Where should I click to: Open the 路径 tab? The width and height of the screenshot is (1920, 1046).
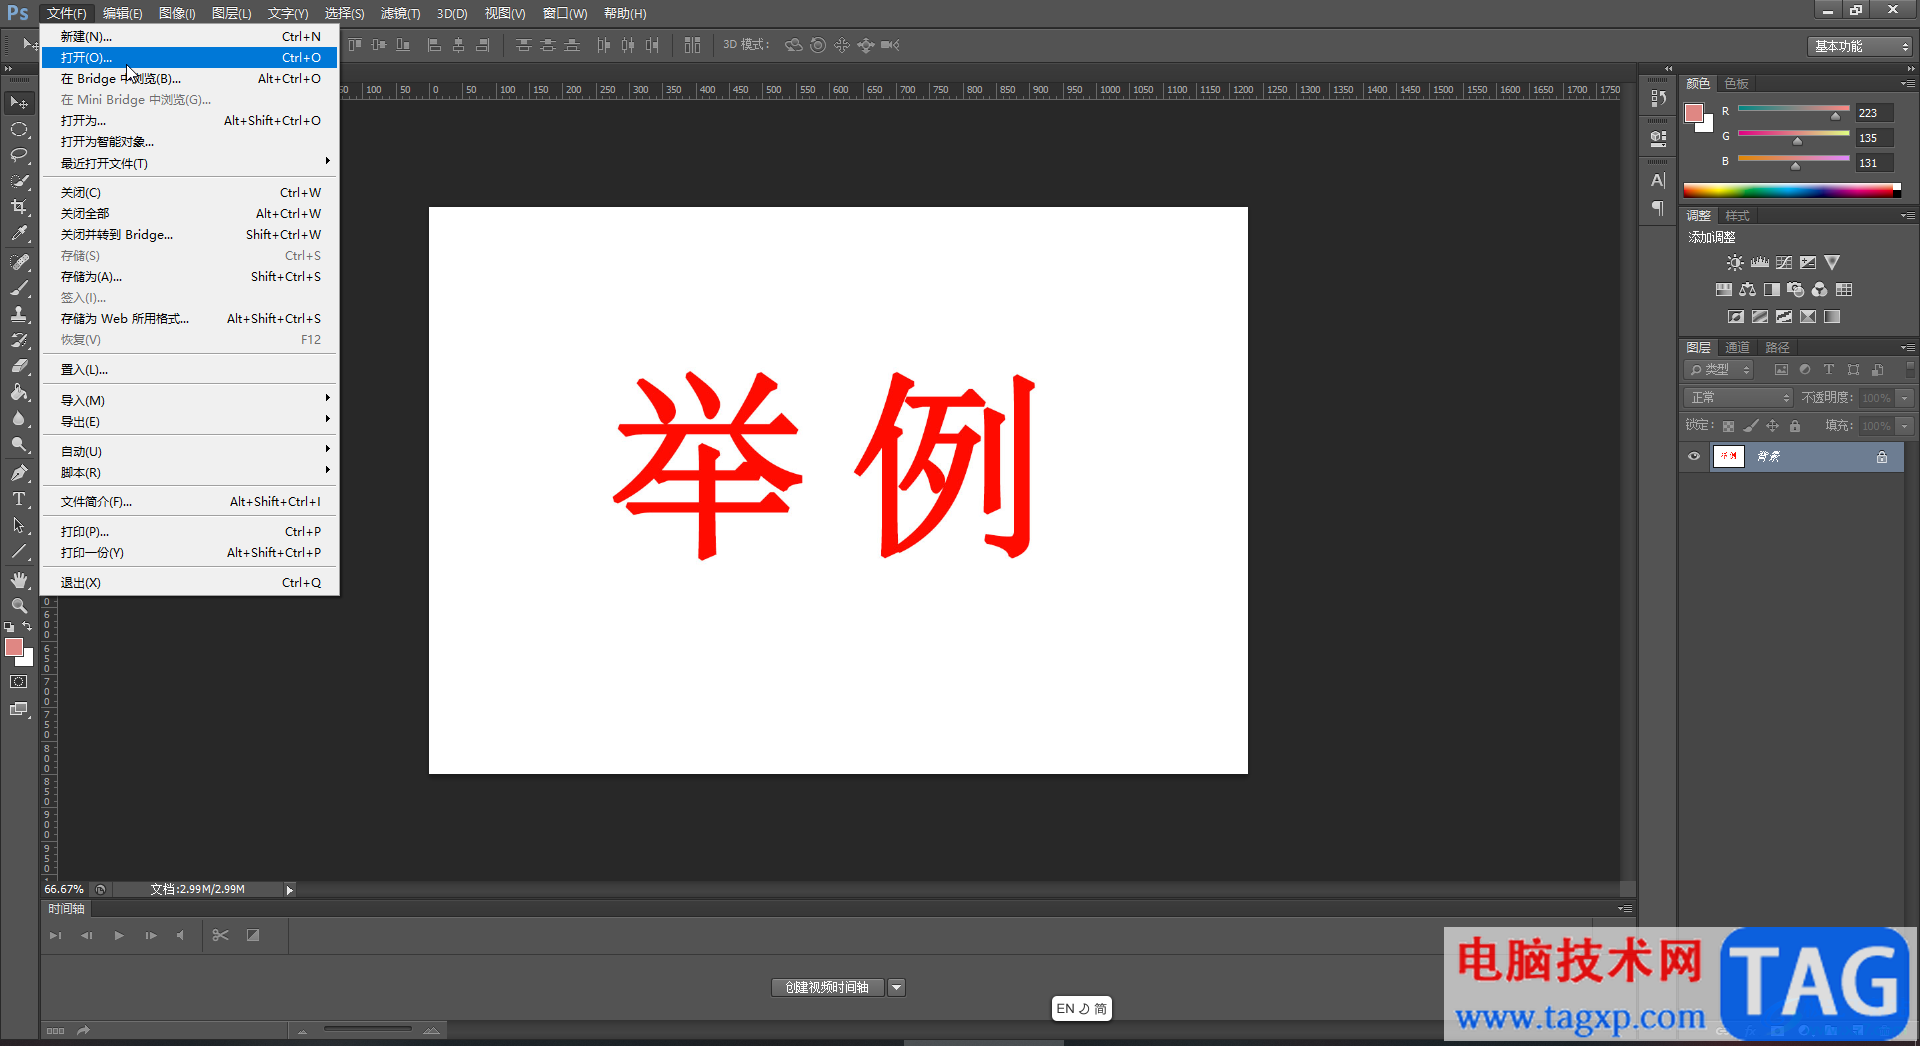click(1777, 348)
